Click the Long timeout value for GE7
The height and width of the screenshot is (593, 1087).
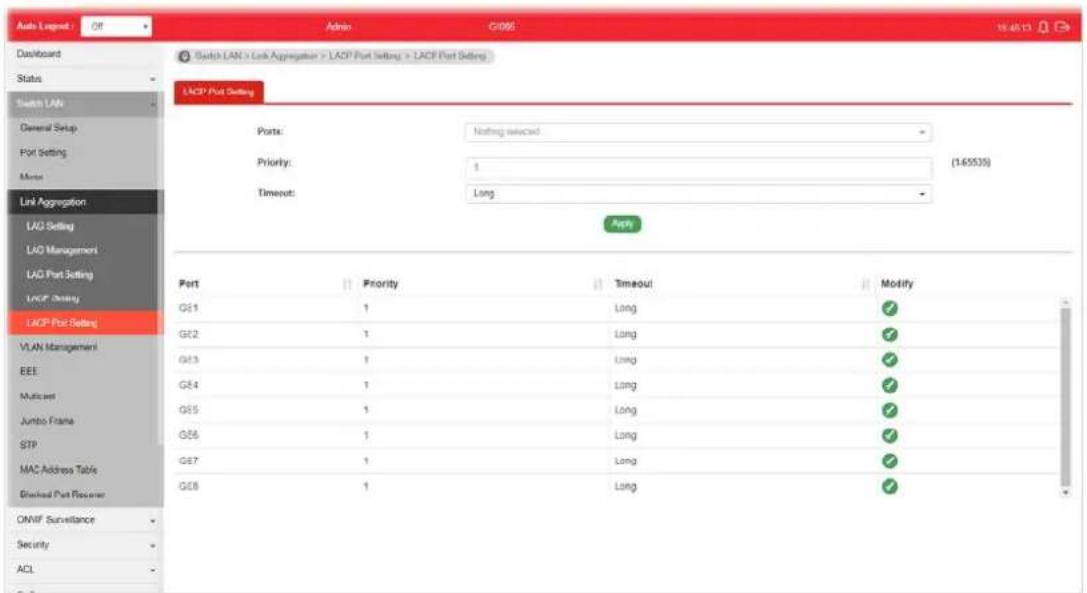click(625, 461)
